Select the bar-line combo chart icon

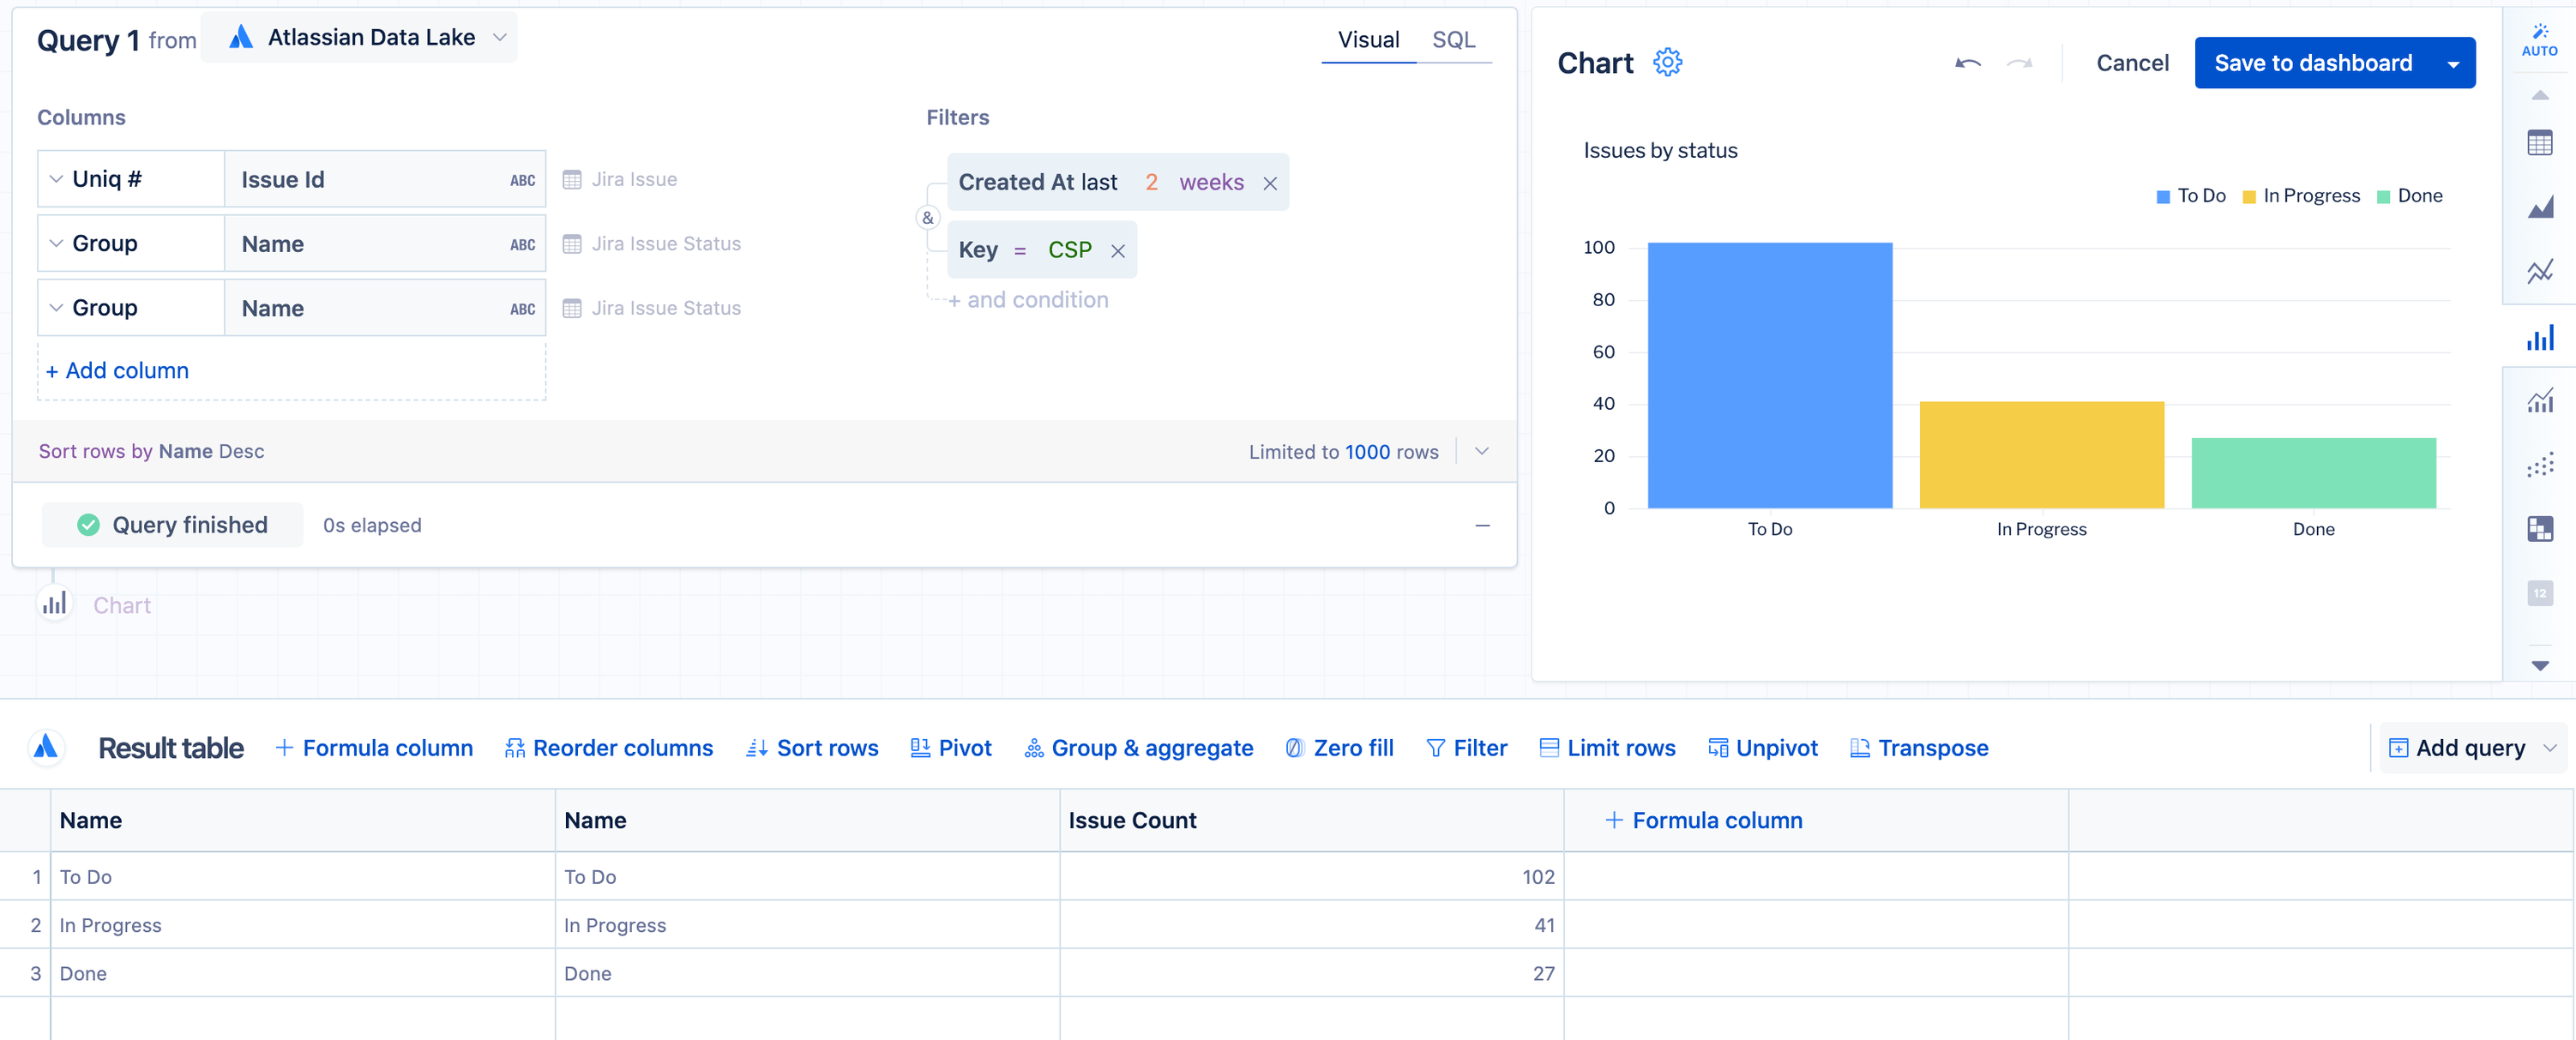(x=2539, y=401)
